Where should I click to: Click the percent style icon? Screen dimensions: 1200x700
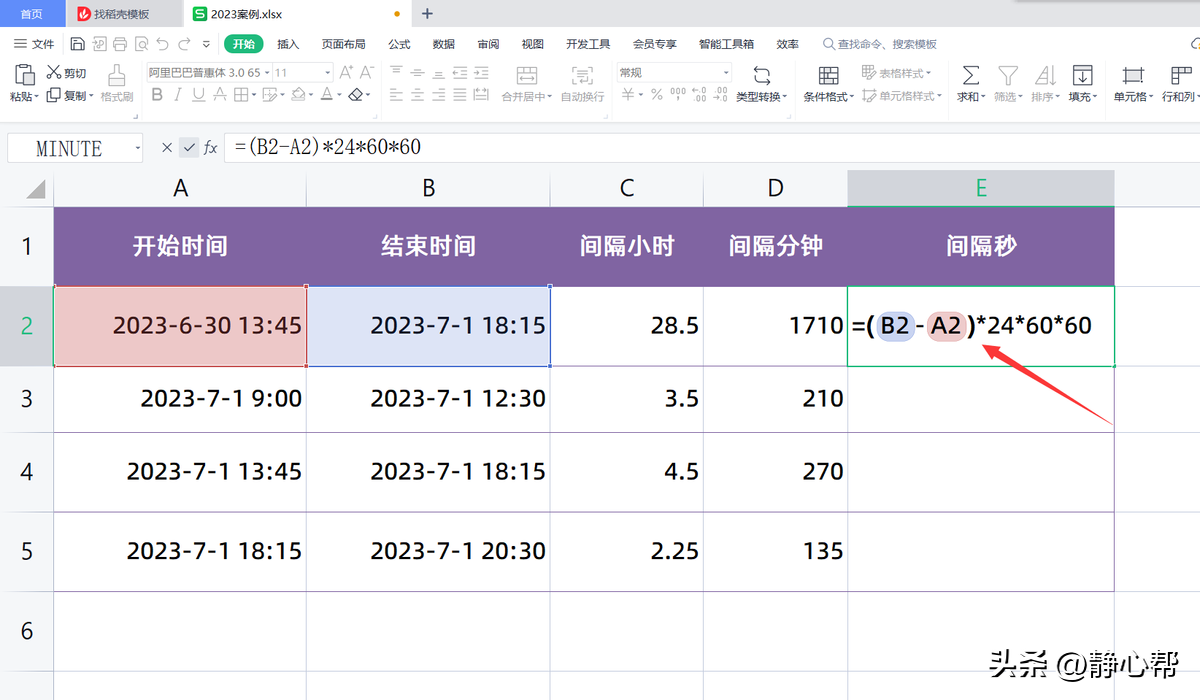[657, 95]
